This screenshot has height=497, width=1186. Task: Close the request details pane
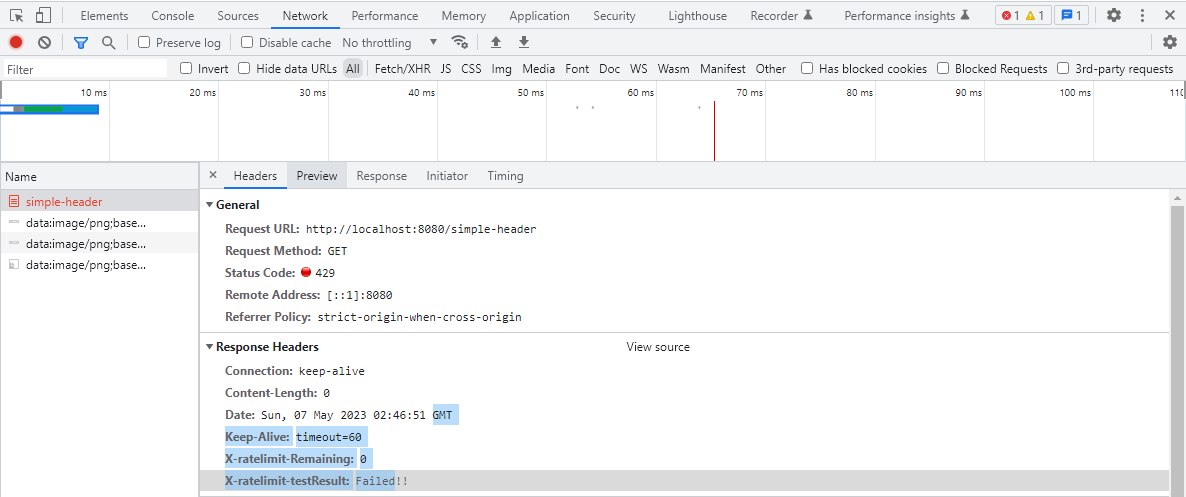point(213,175)
